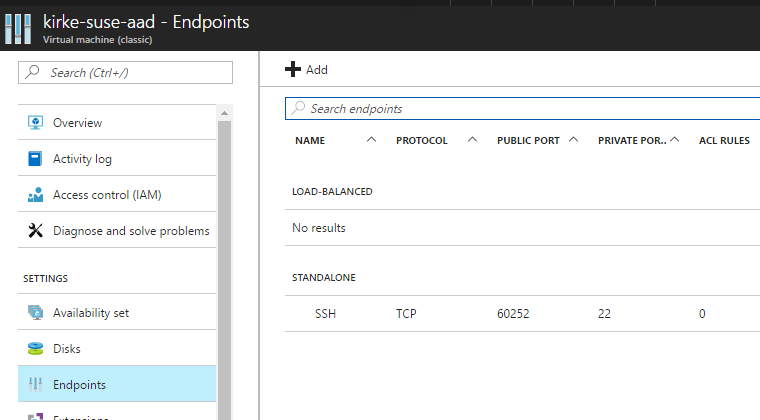Focus the Search endpoints field
The width and height of the screenshot is (760, 420).
point(522,109)
